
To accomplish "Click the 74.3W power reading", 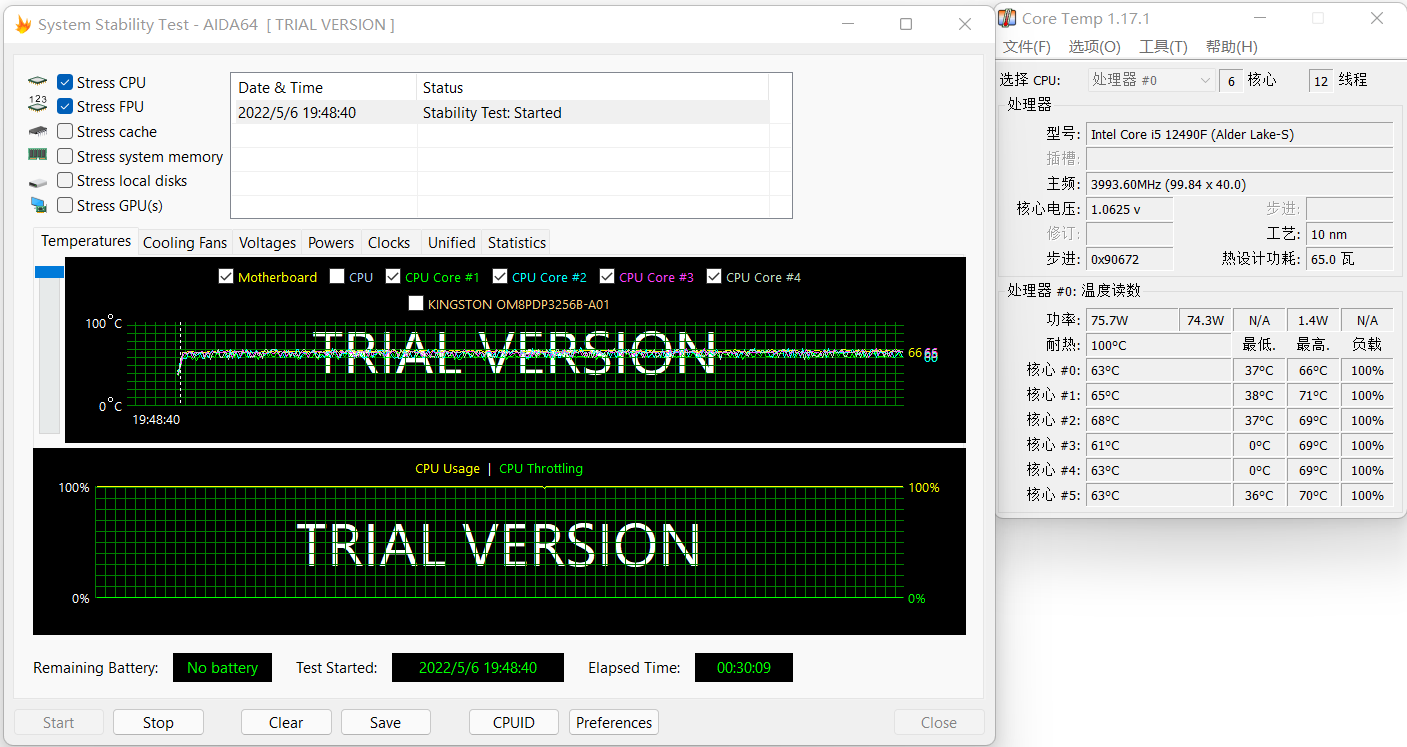I will pyautogui.click(x=1205, y=320).
